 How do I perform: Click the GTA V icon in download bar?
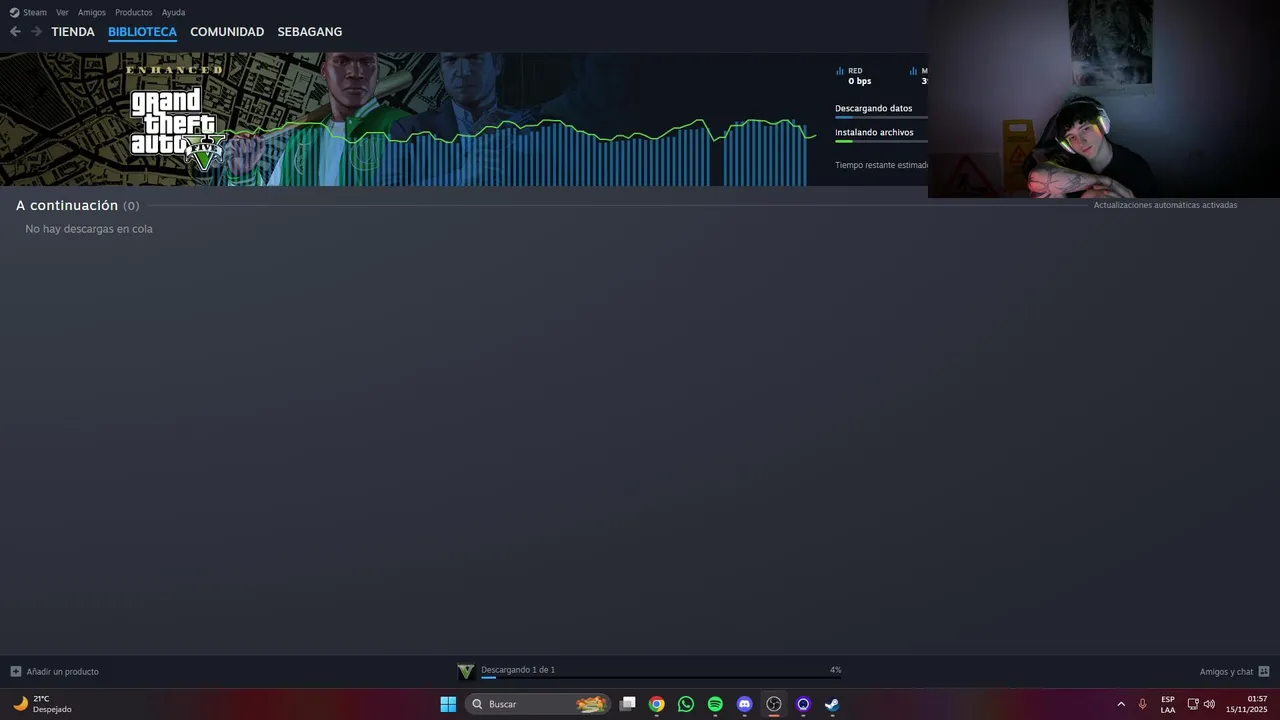[465, 671]
